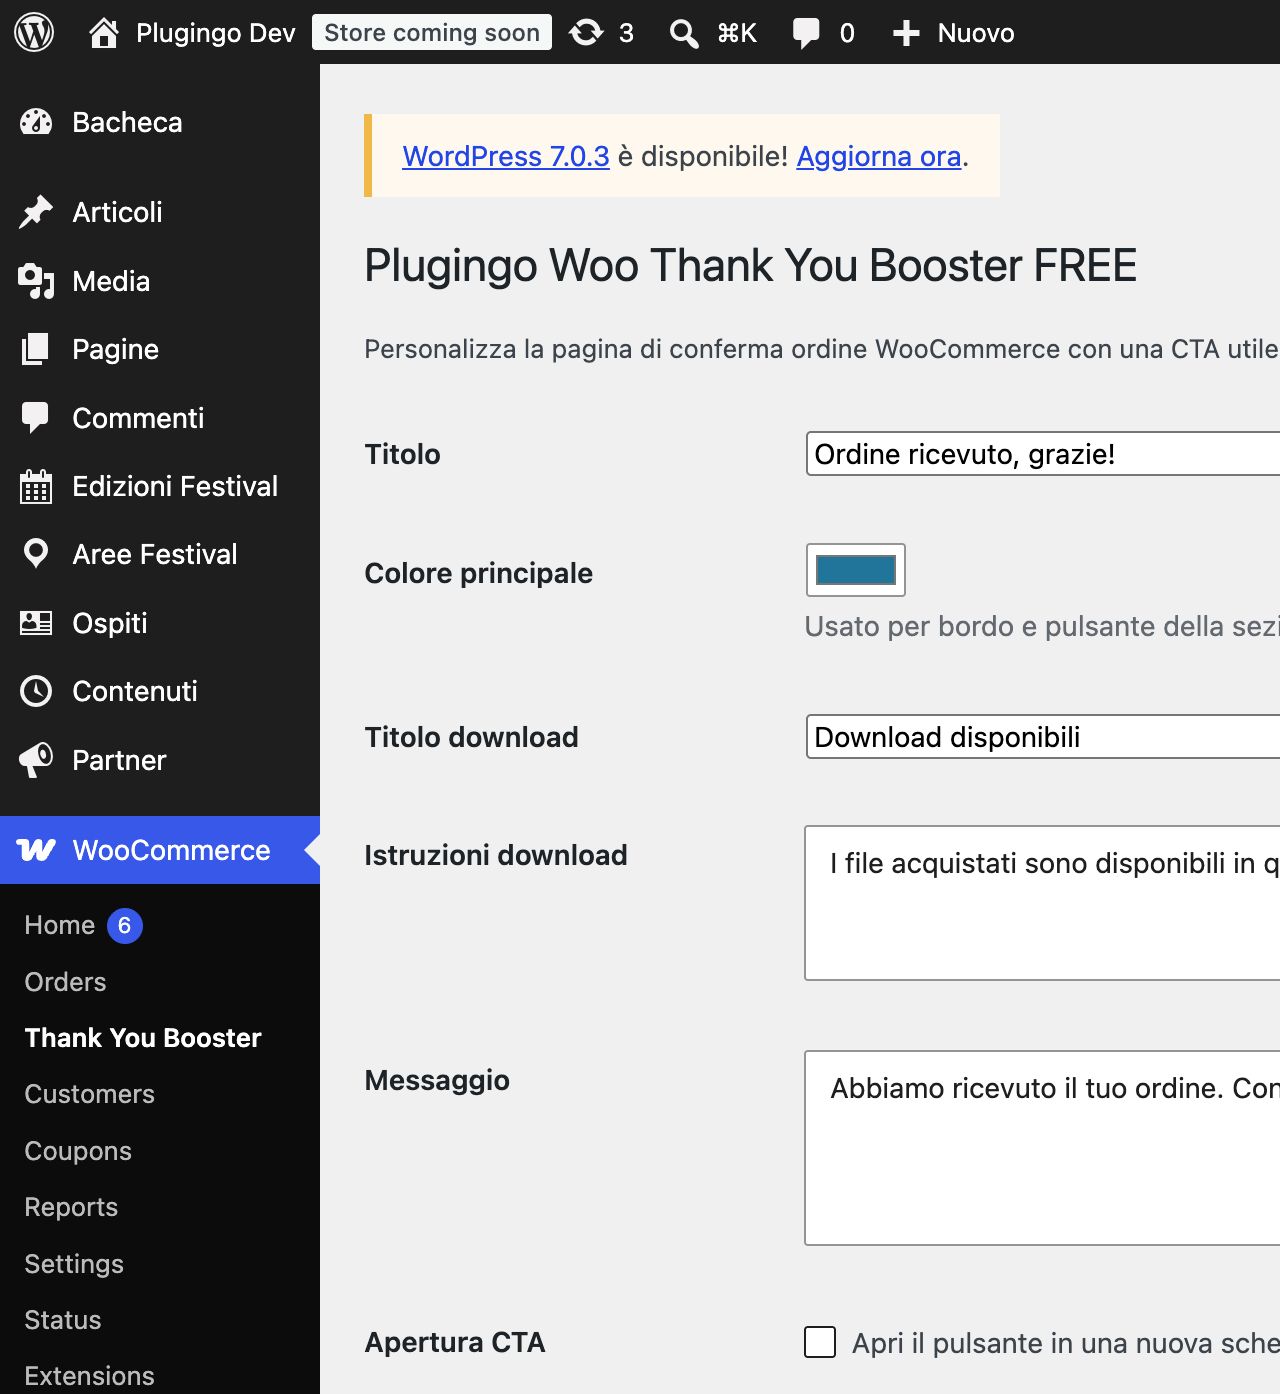Go to WooCommerce Orders
Image resolution: width=1280 pixels, height=1394 pixels.
(x=65, y=982)
